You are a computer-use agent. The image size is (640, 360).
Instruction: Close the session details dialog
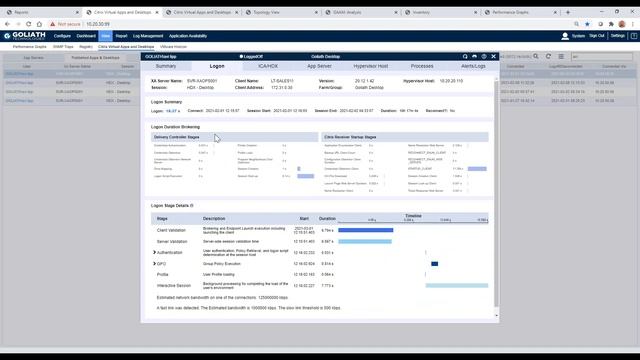click(493, 56)
